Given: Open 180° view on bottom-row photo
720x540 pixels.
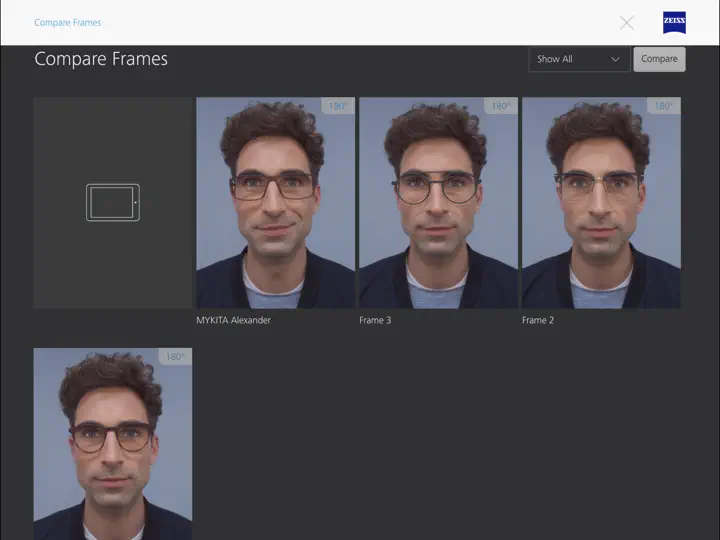Looking at the screenshot, I should pyautogui.click(x=175, y=356).
